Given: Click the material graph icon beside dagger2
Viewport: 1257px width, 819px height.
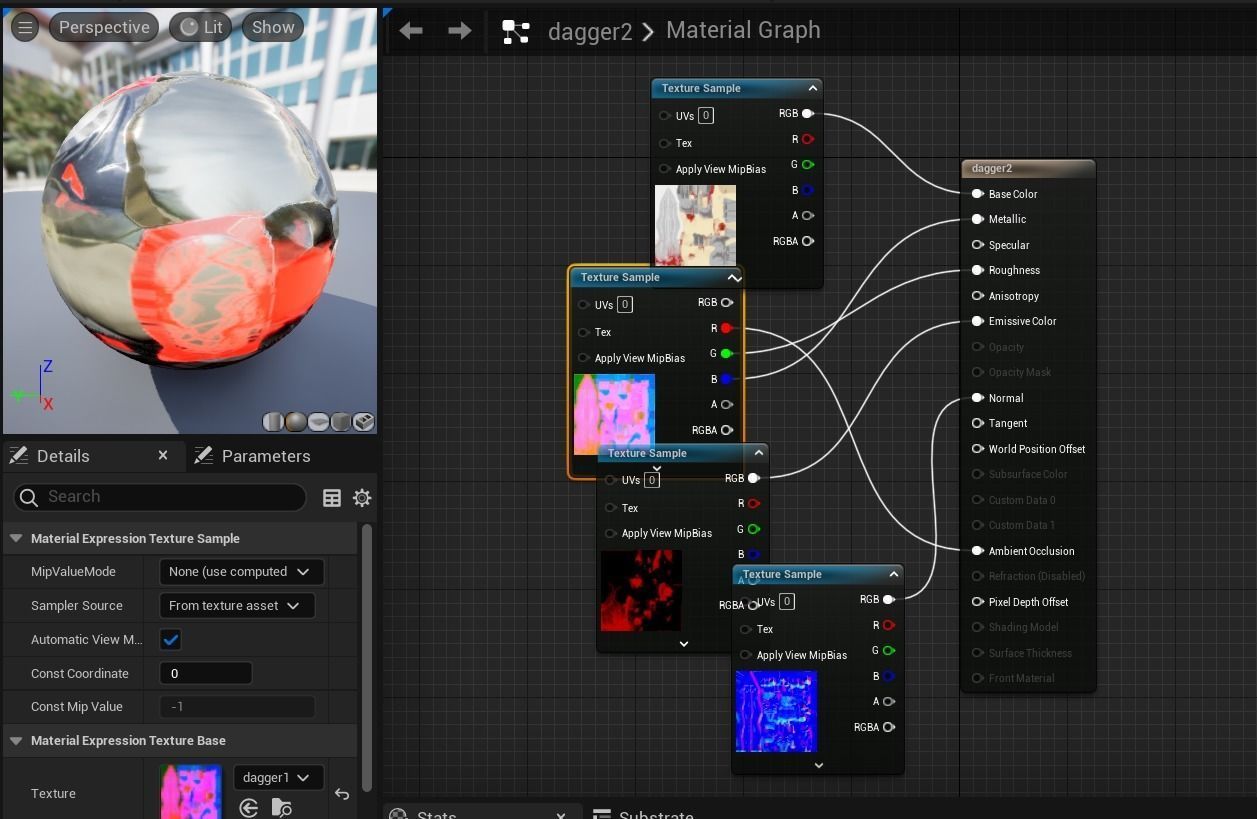Looking at the screenshot, I should point(516,32).
